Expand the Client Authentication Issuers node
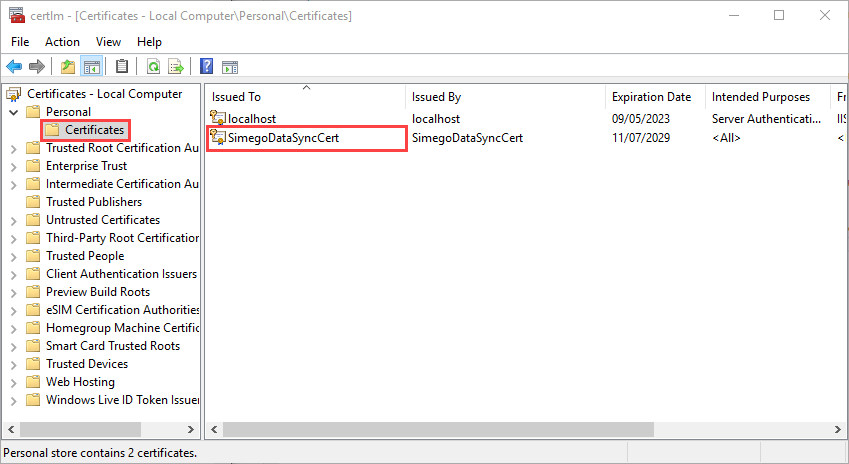 click(x=14, y=275)
